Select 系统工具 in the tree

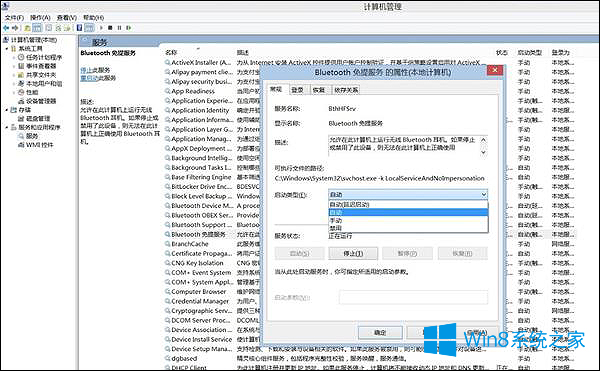(x=31, y=49)
